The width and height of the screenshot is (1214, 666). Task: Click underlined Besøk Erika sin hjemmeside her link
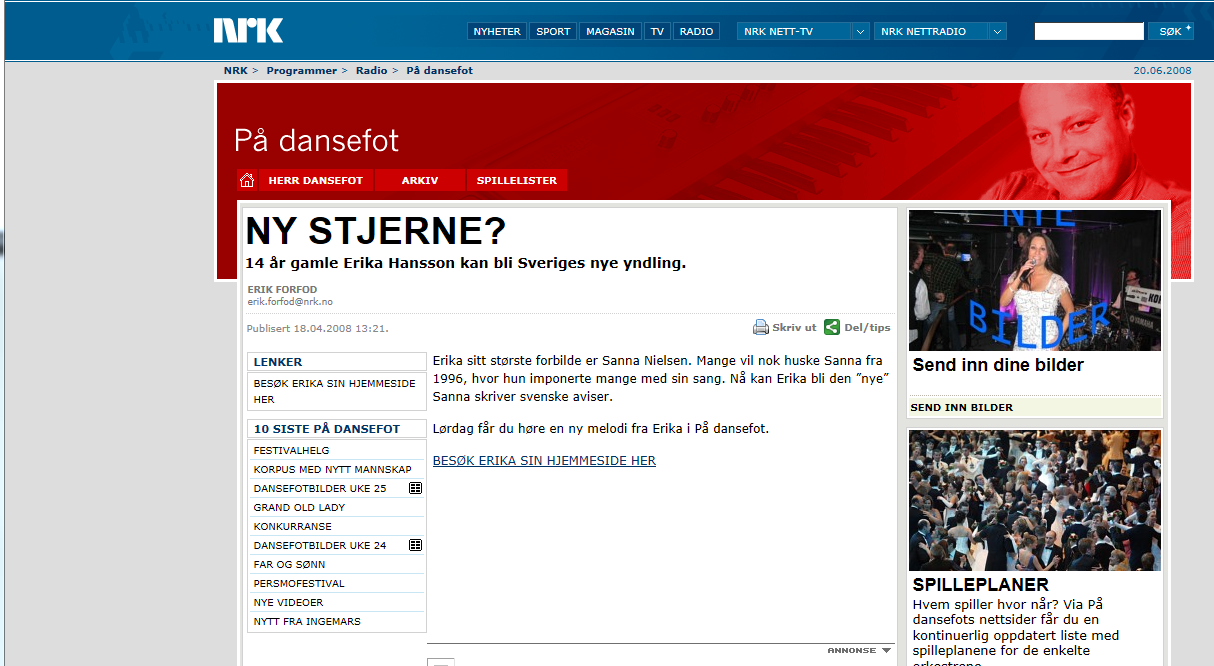click(544, 461)
